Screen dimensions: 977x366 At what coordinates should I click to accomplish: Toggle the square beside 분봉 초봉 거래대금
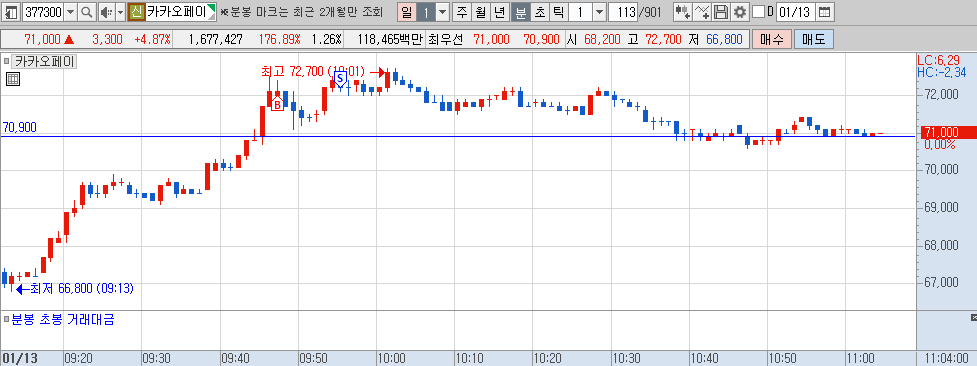6,320
